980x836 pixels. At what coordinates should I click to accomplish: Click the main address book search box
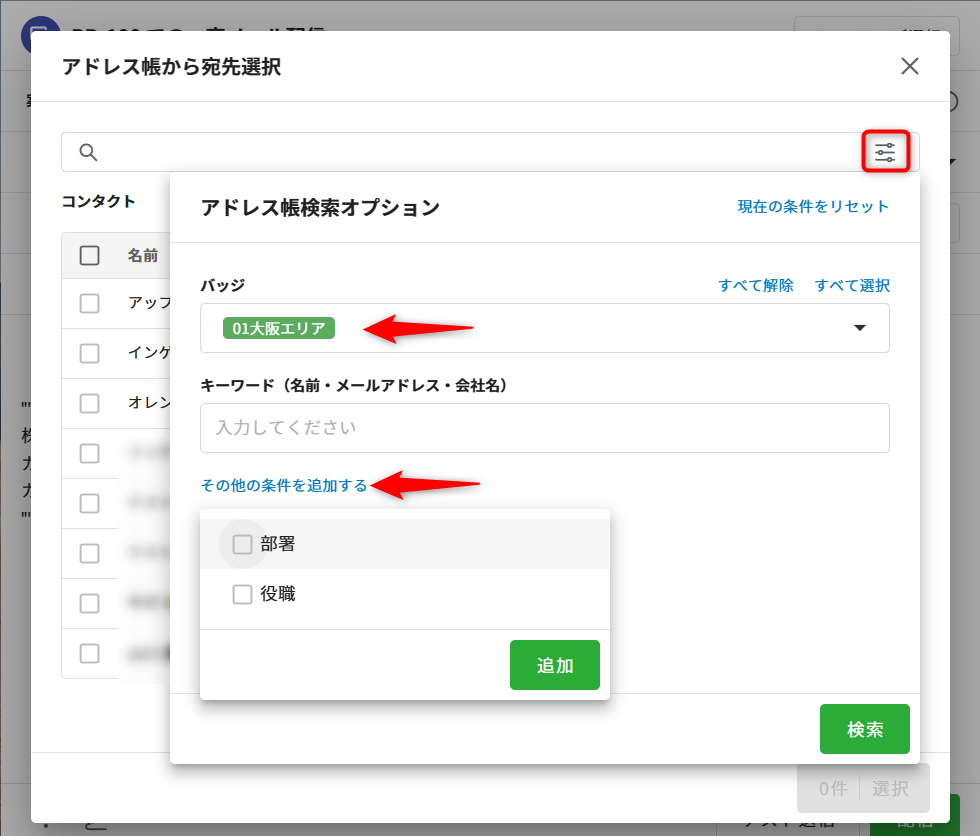tap(470, 152)
